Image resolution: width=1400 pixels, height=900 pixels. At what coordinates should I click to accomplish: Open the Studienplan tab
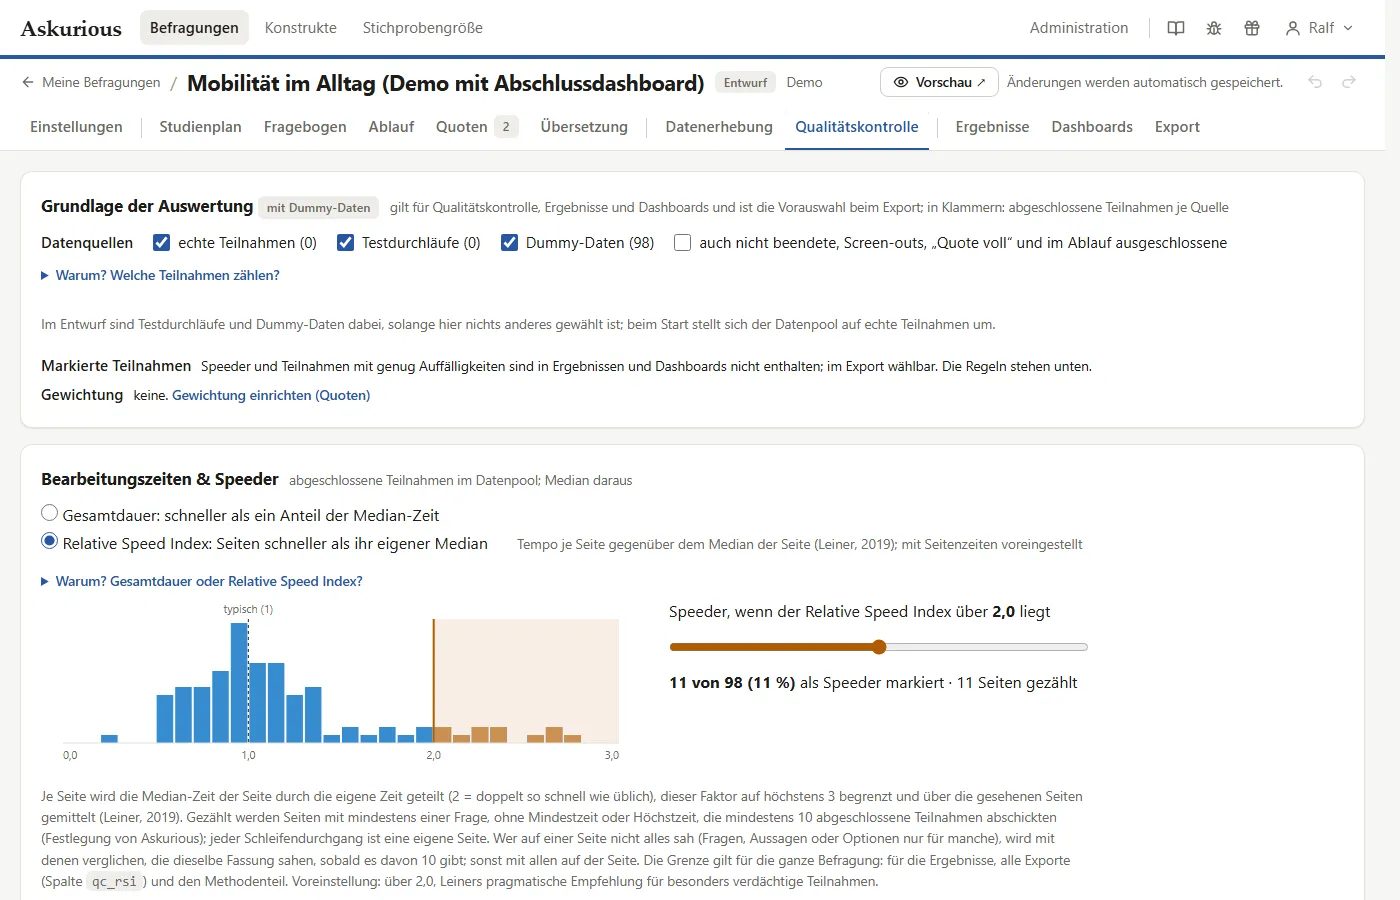pos(200,127)
